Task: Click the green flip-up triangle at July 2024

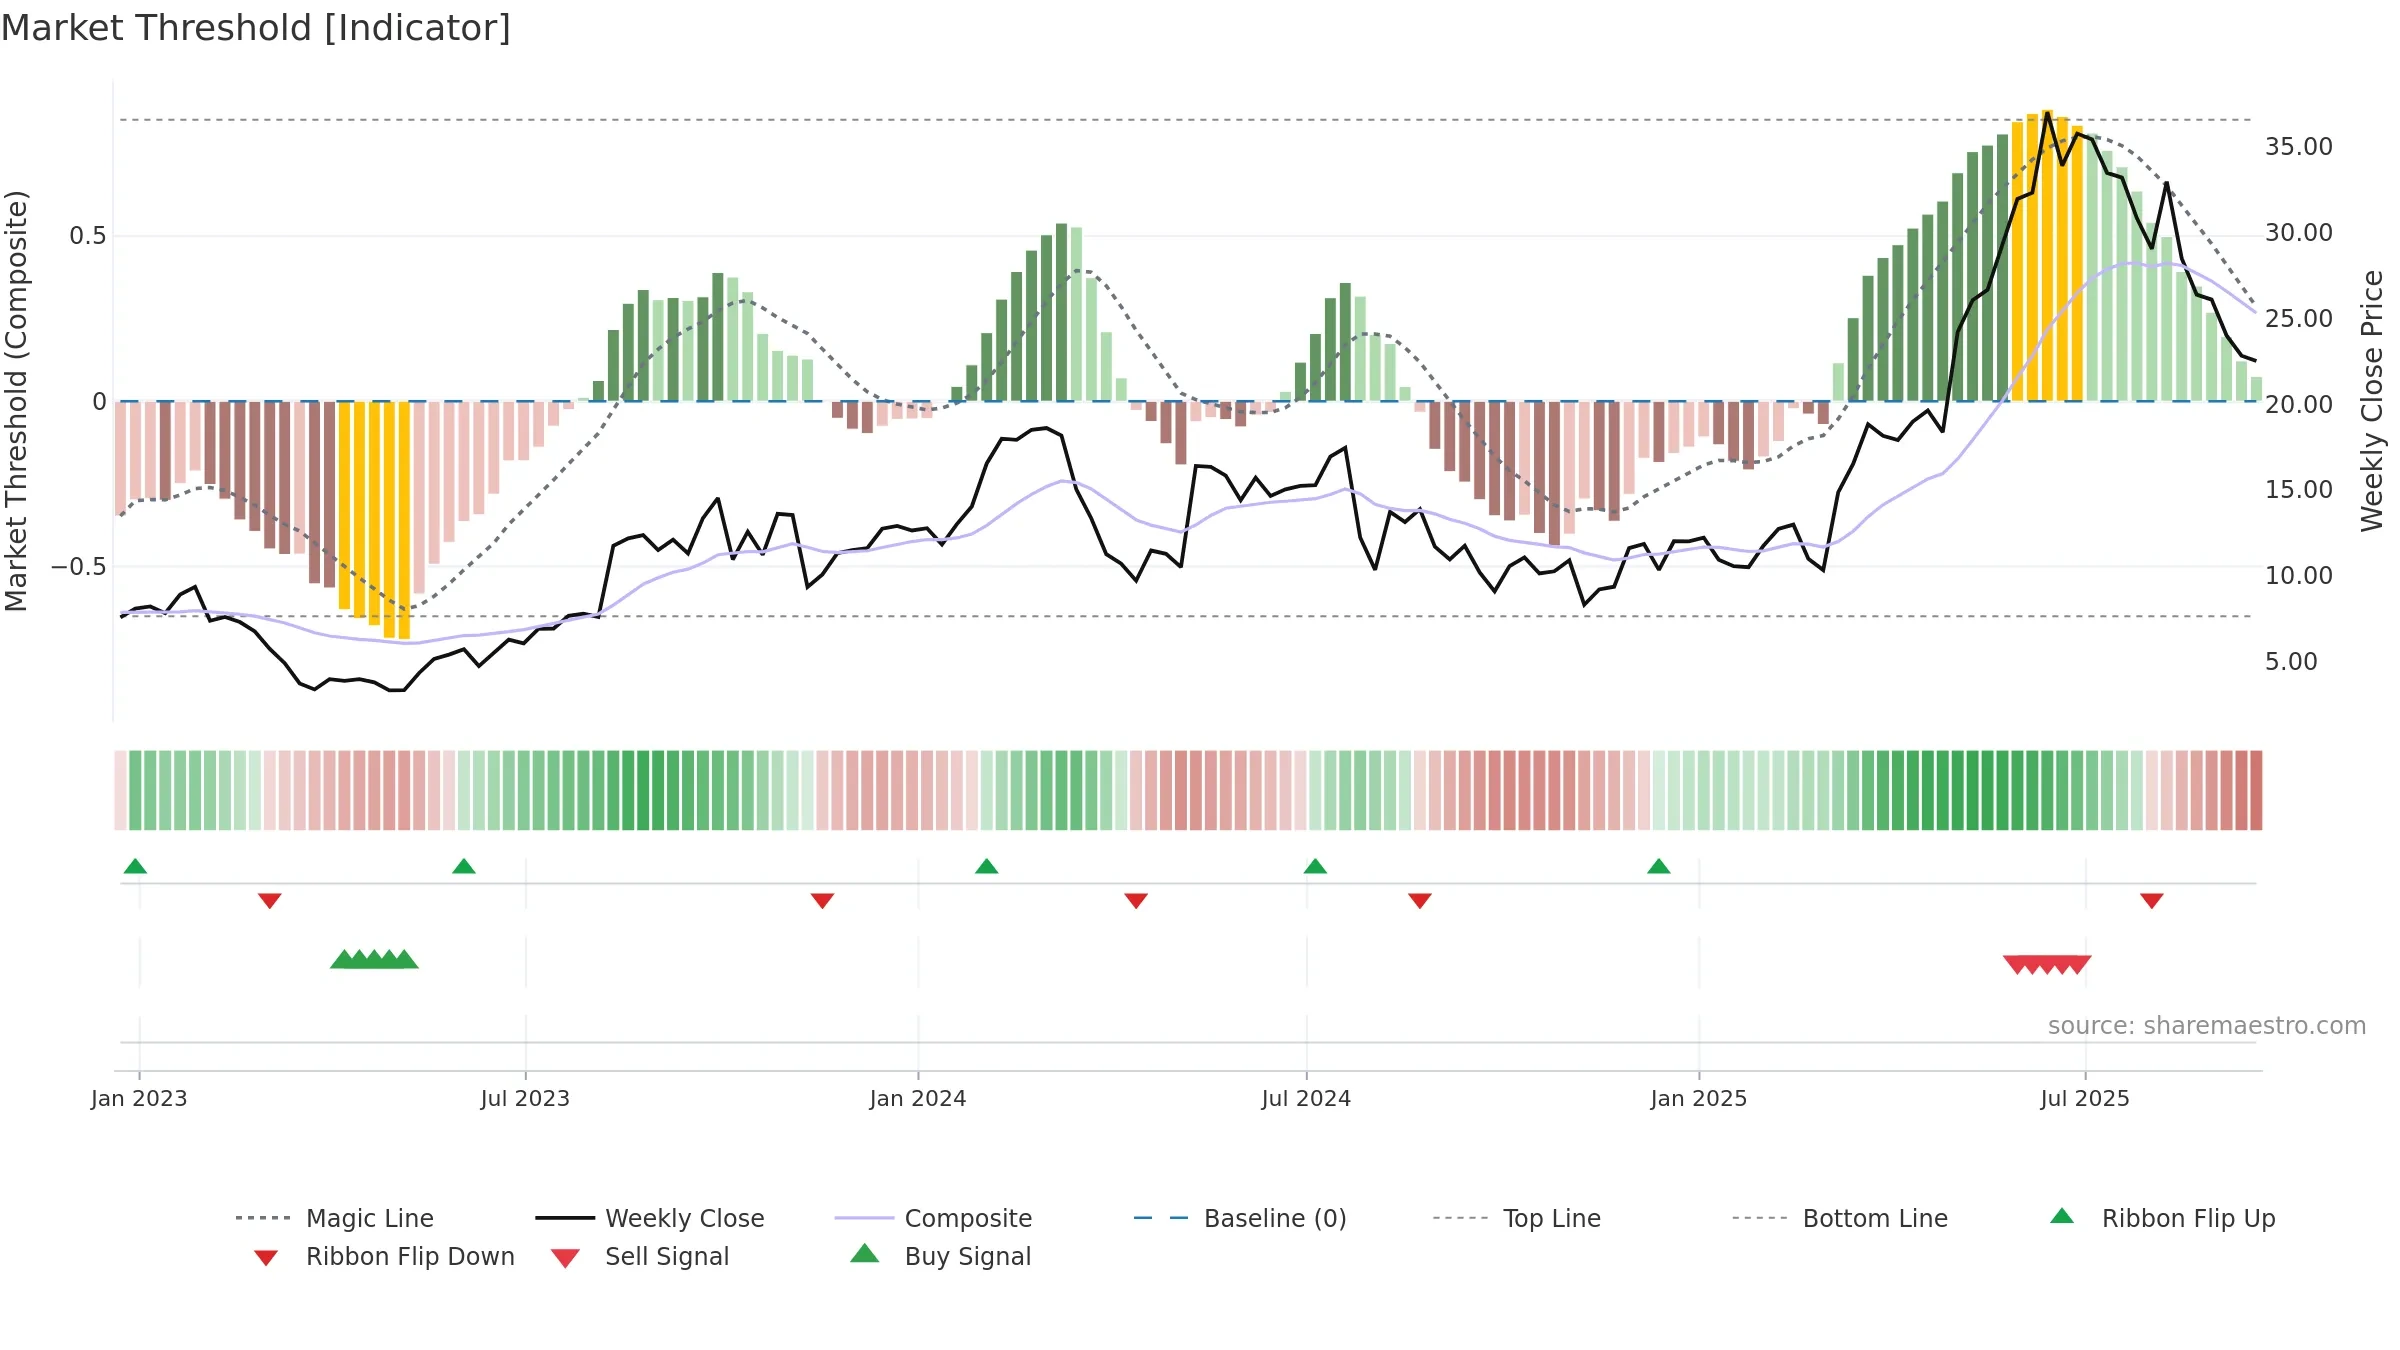Action: [1315, 866]
